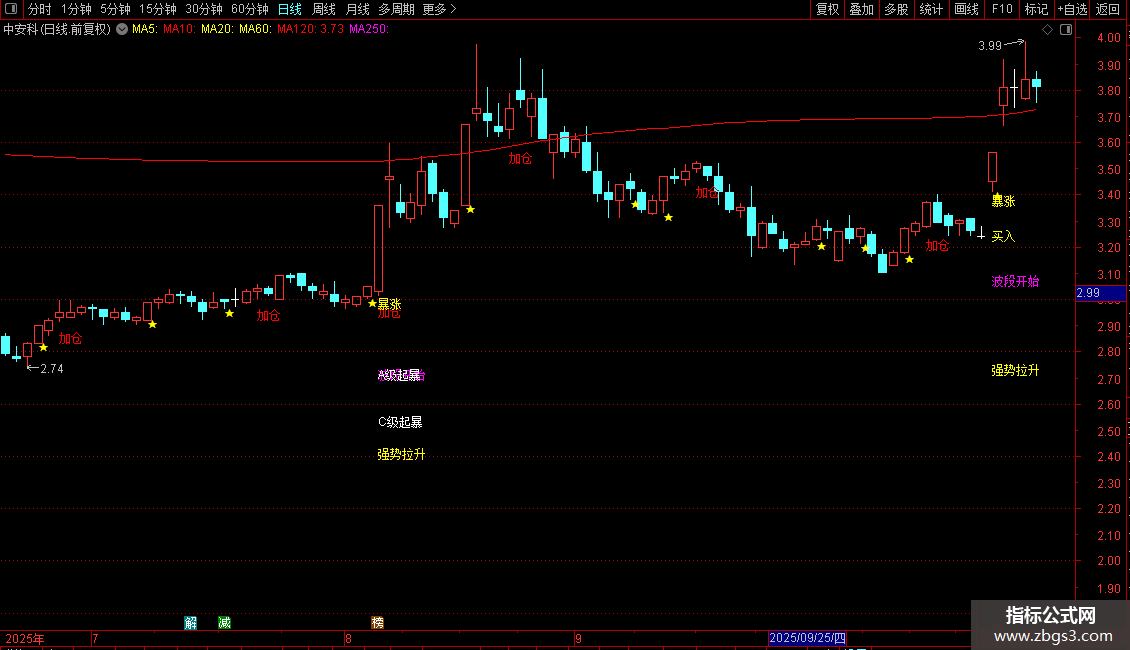Expand the 更多 periods menu
The width and height of the screenshot is (1130, 650).
(x=440, y=9)
